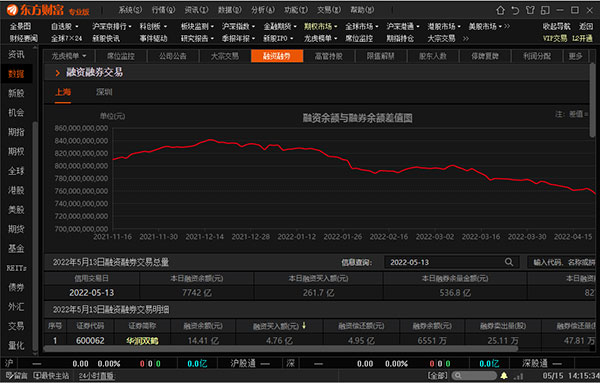The image size is (600, 383).
Task: Expand more items on the first toolbar row
Action: [x=507, y=26]
